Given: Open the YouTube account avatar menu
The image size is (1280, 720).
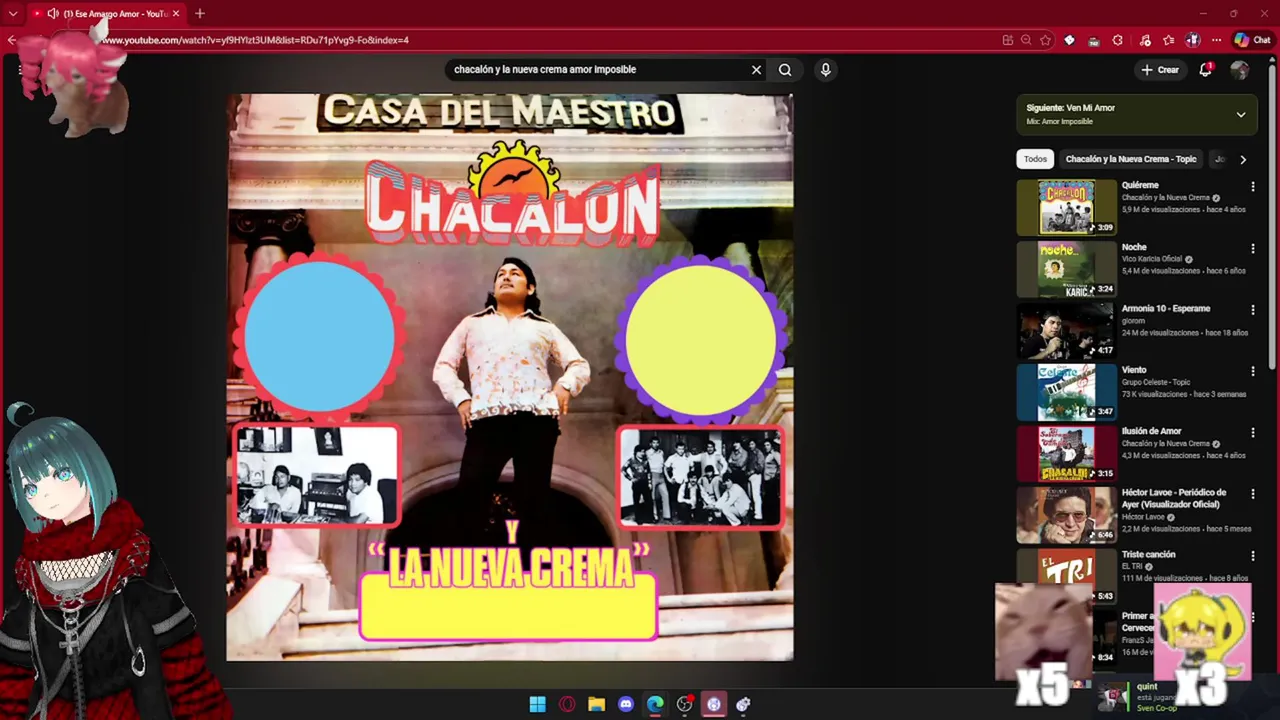Looking at the screenshot, I should (x=1240, y=70).
